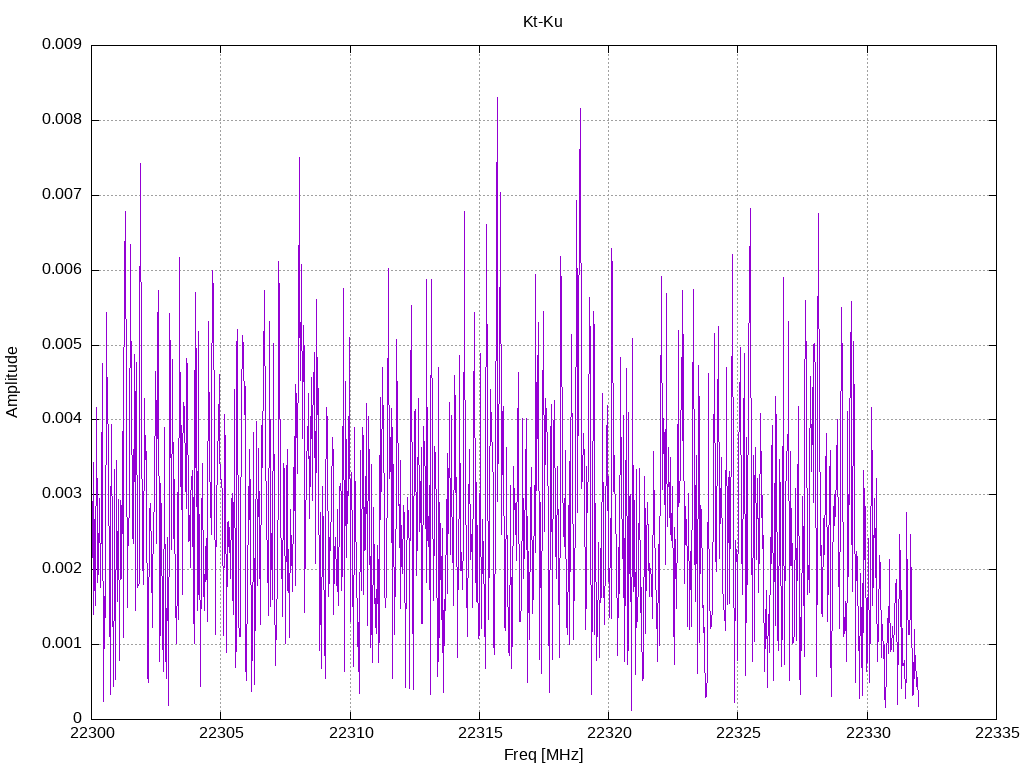Click the x-axis tick label 22305

pyautogui.click(x=221, y=733)
